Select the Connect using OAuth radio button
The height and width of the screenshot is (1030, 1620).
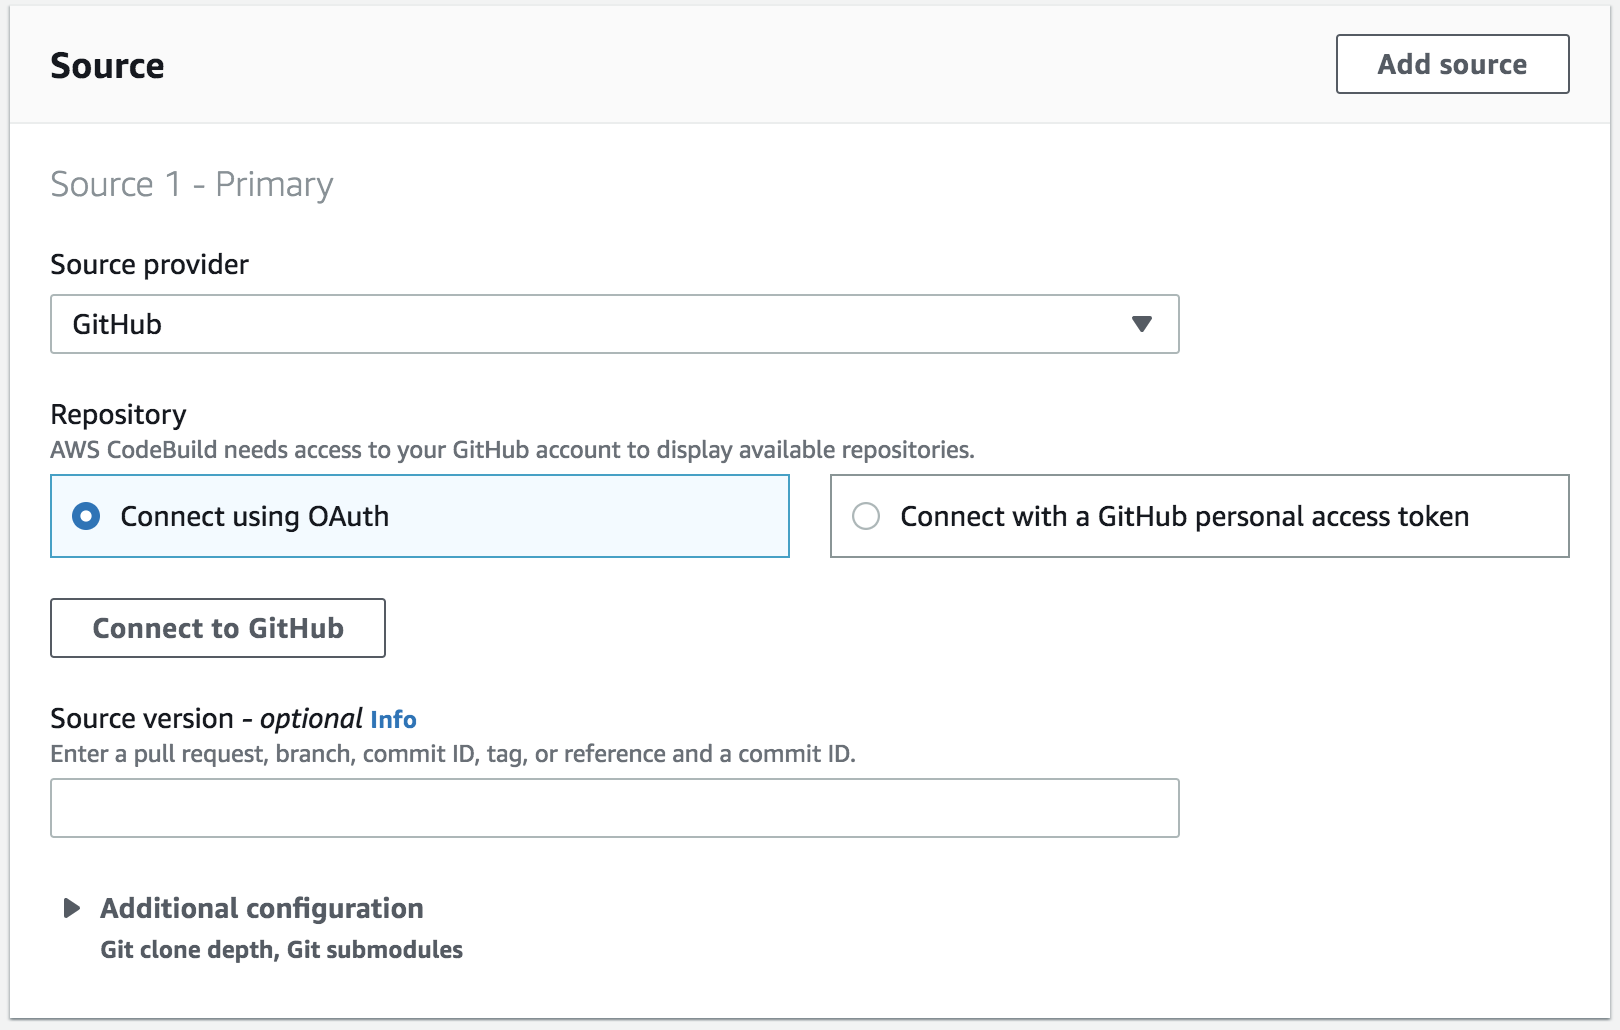pos(86,516)
